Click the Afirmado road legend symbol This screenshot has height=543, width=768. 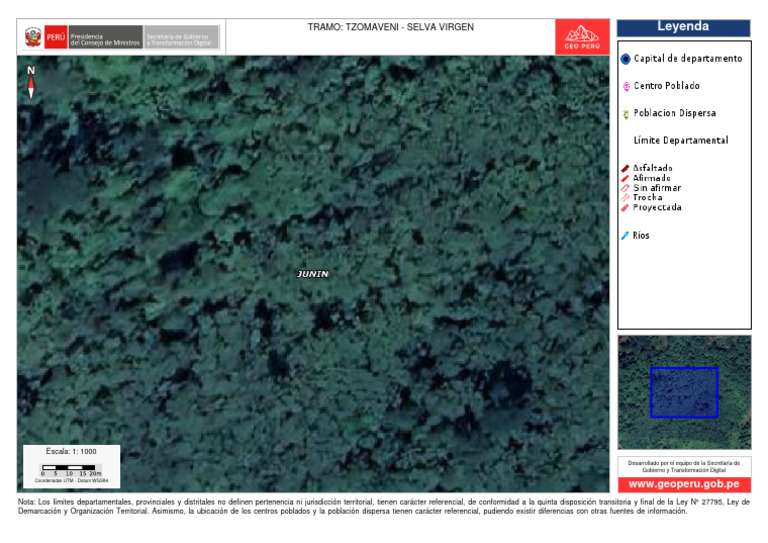(x=625, y=178)
